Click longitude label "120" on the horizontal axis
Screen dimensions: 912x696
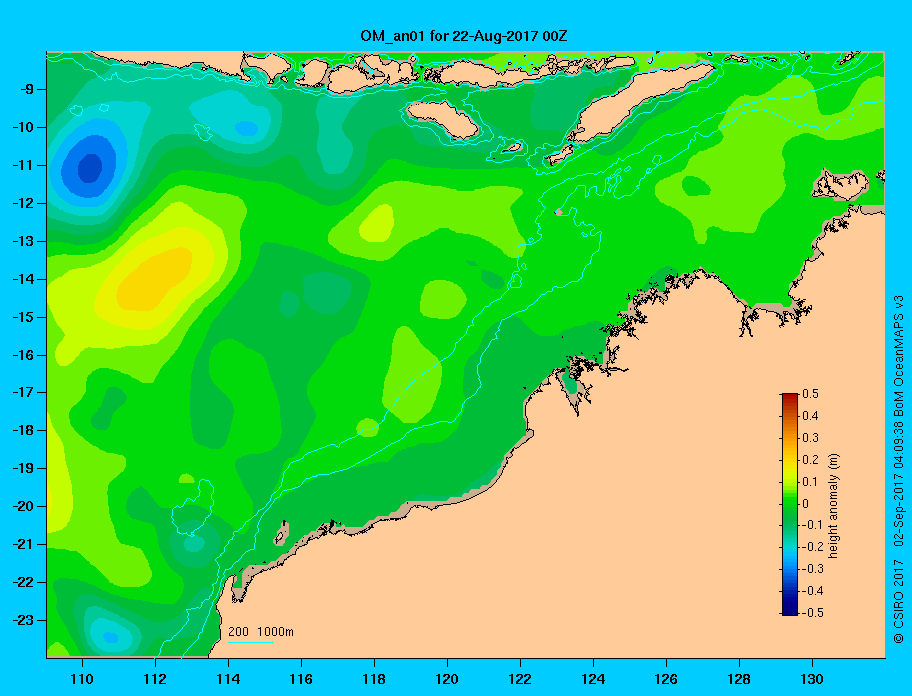tap(447, 679)
